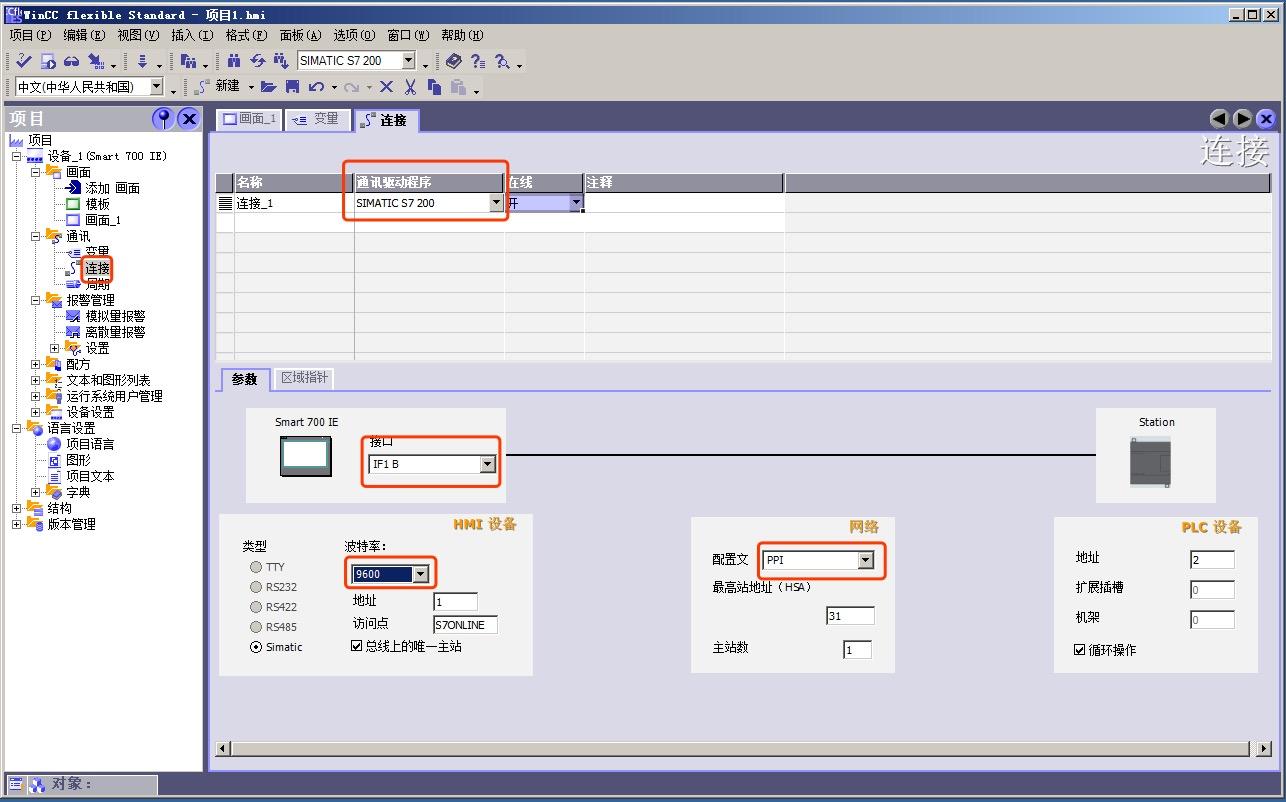The image size is (1286, 802).
Task: Select the TTY type radio button
Action: click(x=257, y=567)
